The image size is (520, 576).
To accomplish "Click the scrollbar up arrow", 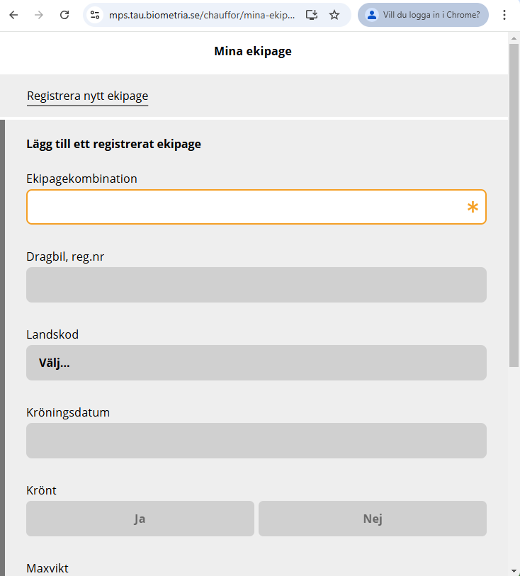I will coord(514,38).
